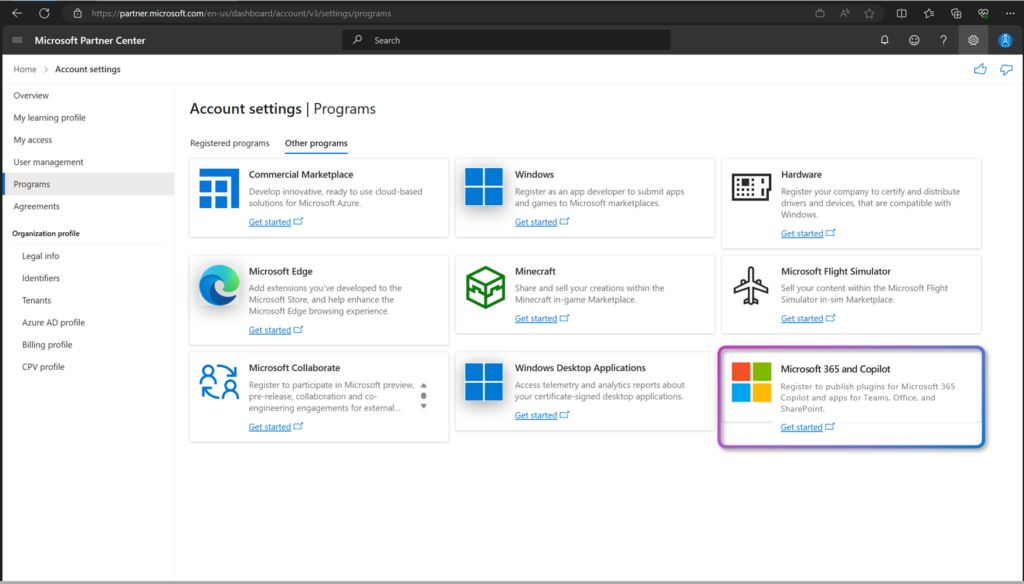Click the Minecraft Creeper icon
1024x584 pixels.
coord(484,285)
